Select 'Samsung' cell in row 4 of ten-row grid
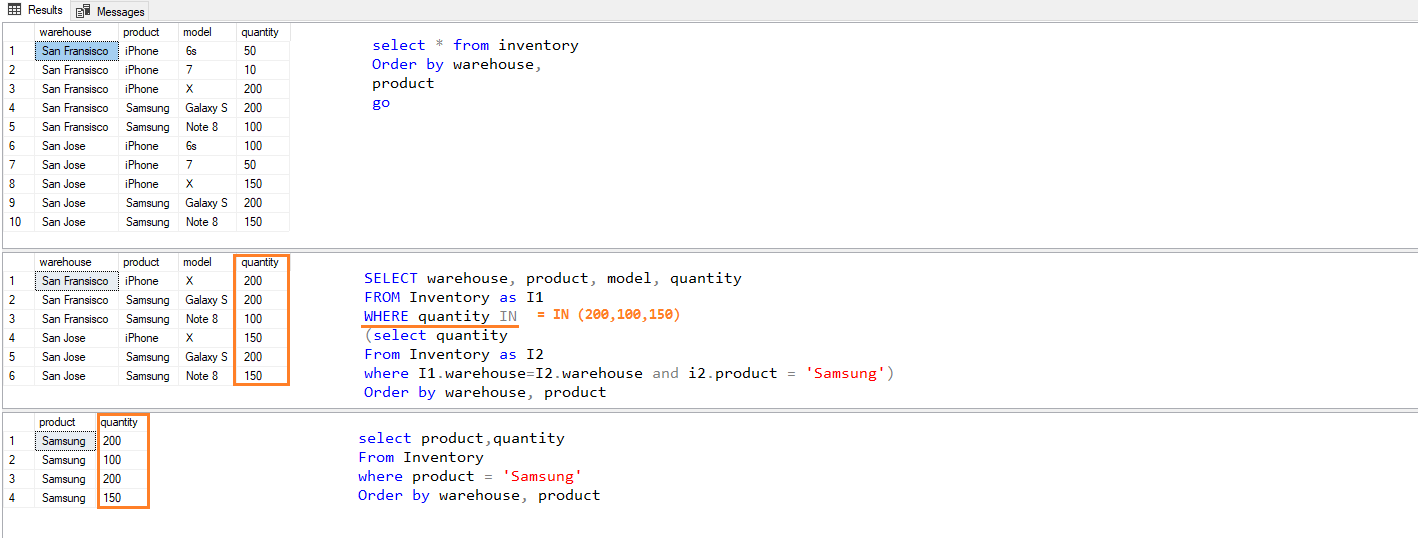This screenshot has height=538, width=1418. [x=149, y=108]
